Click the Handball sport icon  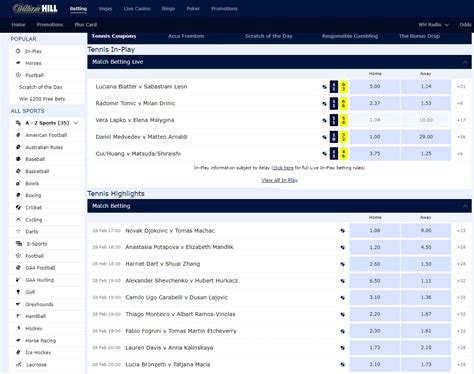click(x=18, y=316)
